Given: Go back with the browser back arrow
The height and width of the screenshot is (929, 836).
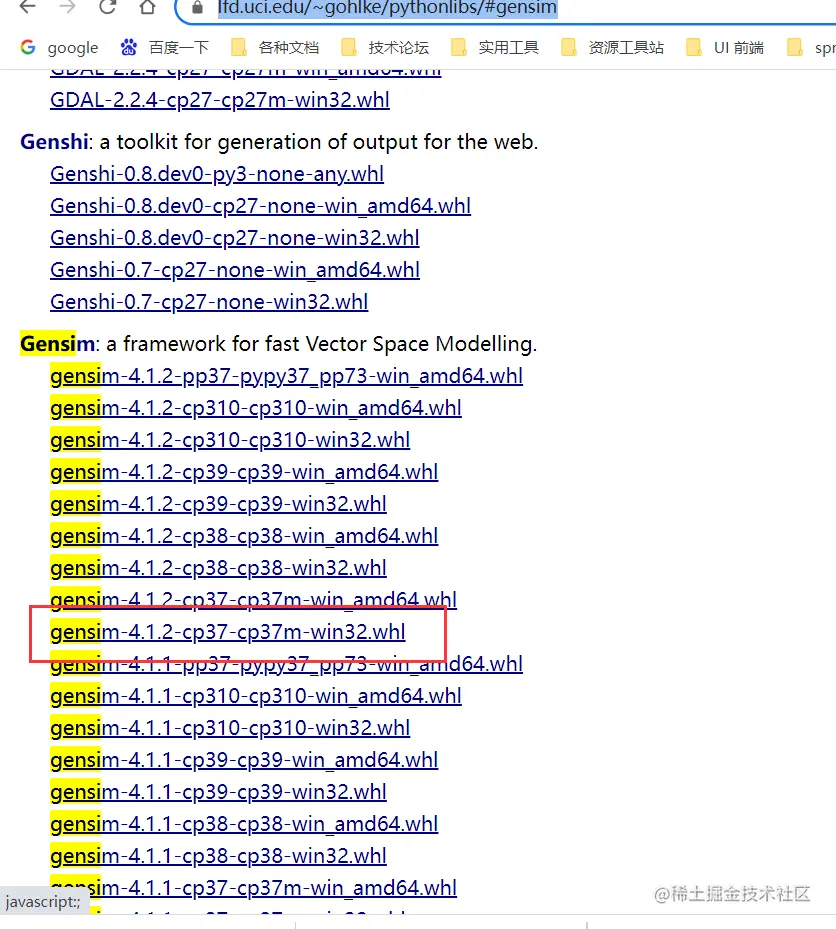Looking at the screenshot, I should [28, 7].
